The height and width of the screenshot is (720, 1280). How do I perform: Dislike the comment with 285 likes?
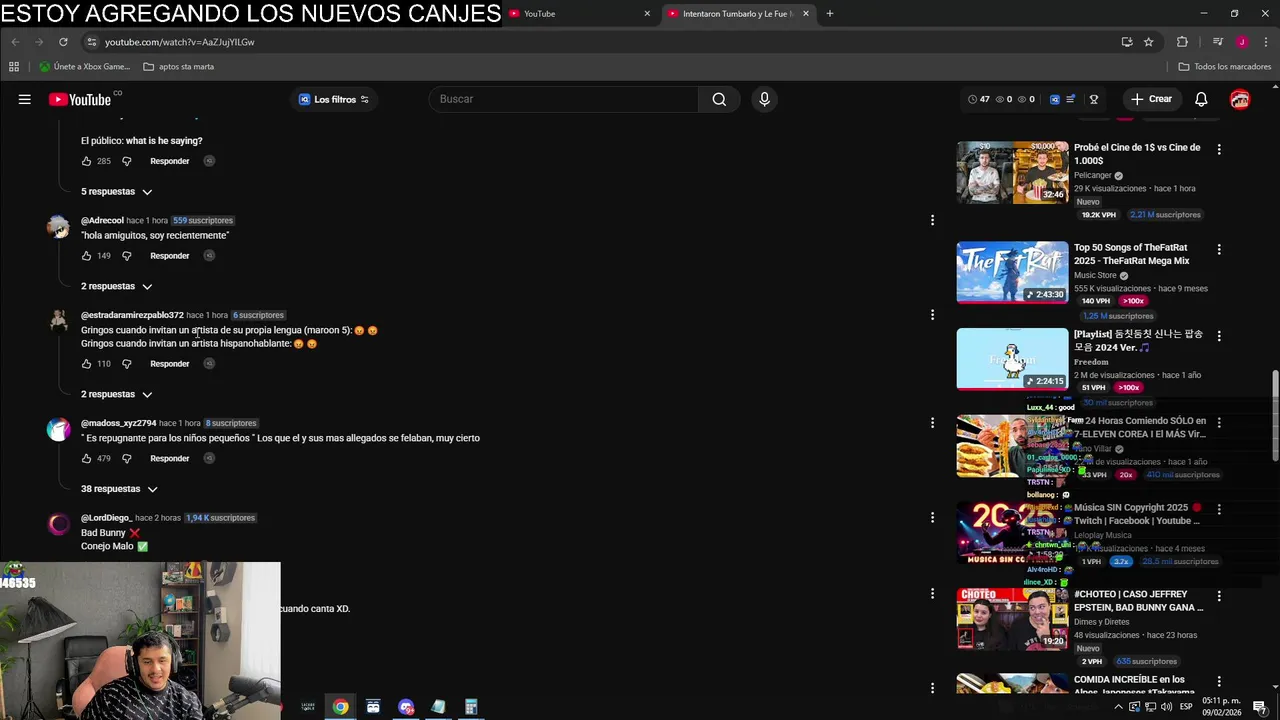pyautogui.click(x=127, y=161)
